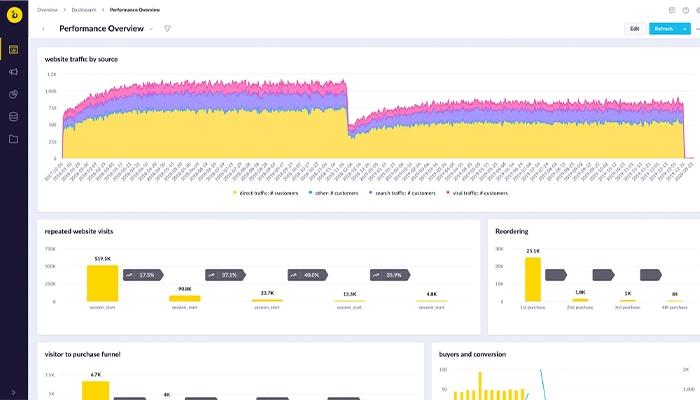This screenshot has width=700, height=400.
Task: Click the 4.8K value label
Action: click(x=432, y=294)
